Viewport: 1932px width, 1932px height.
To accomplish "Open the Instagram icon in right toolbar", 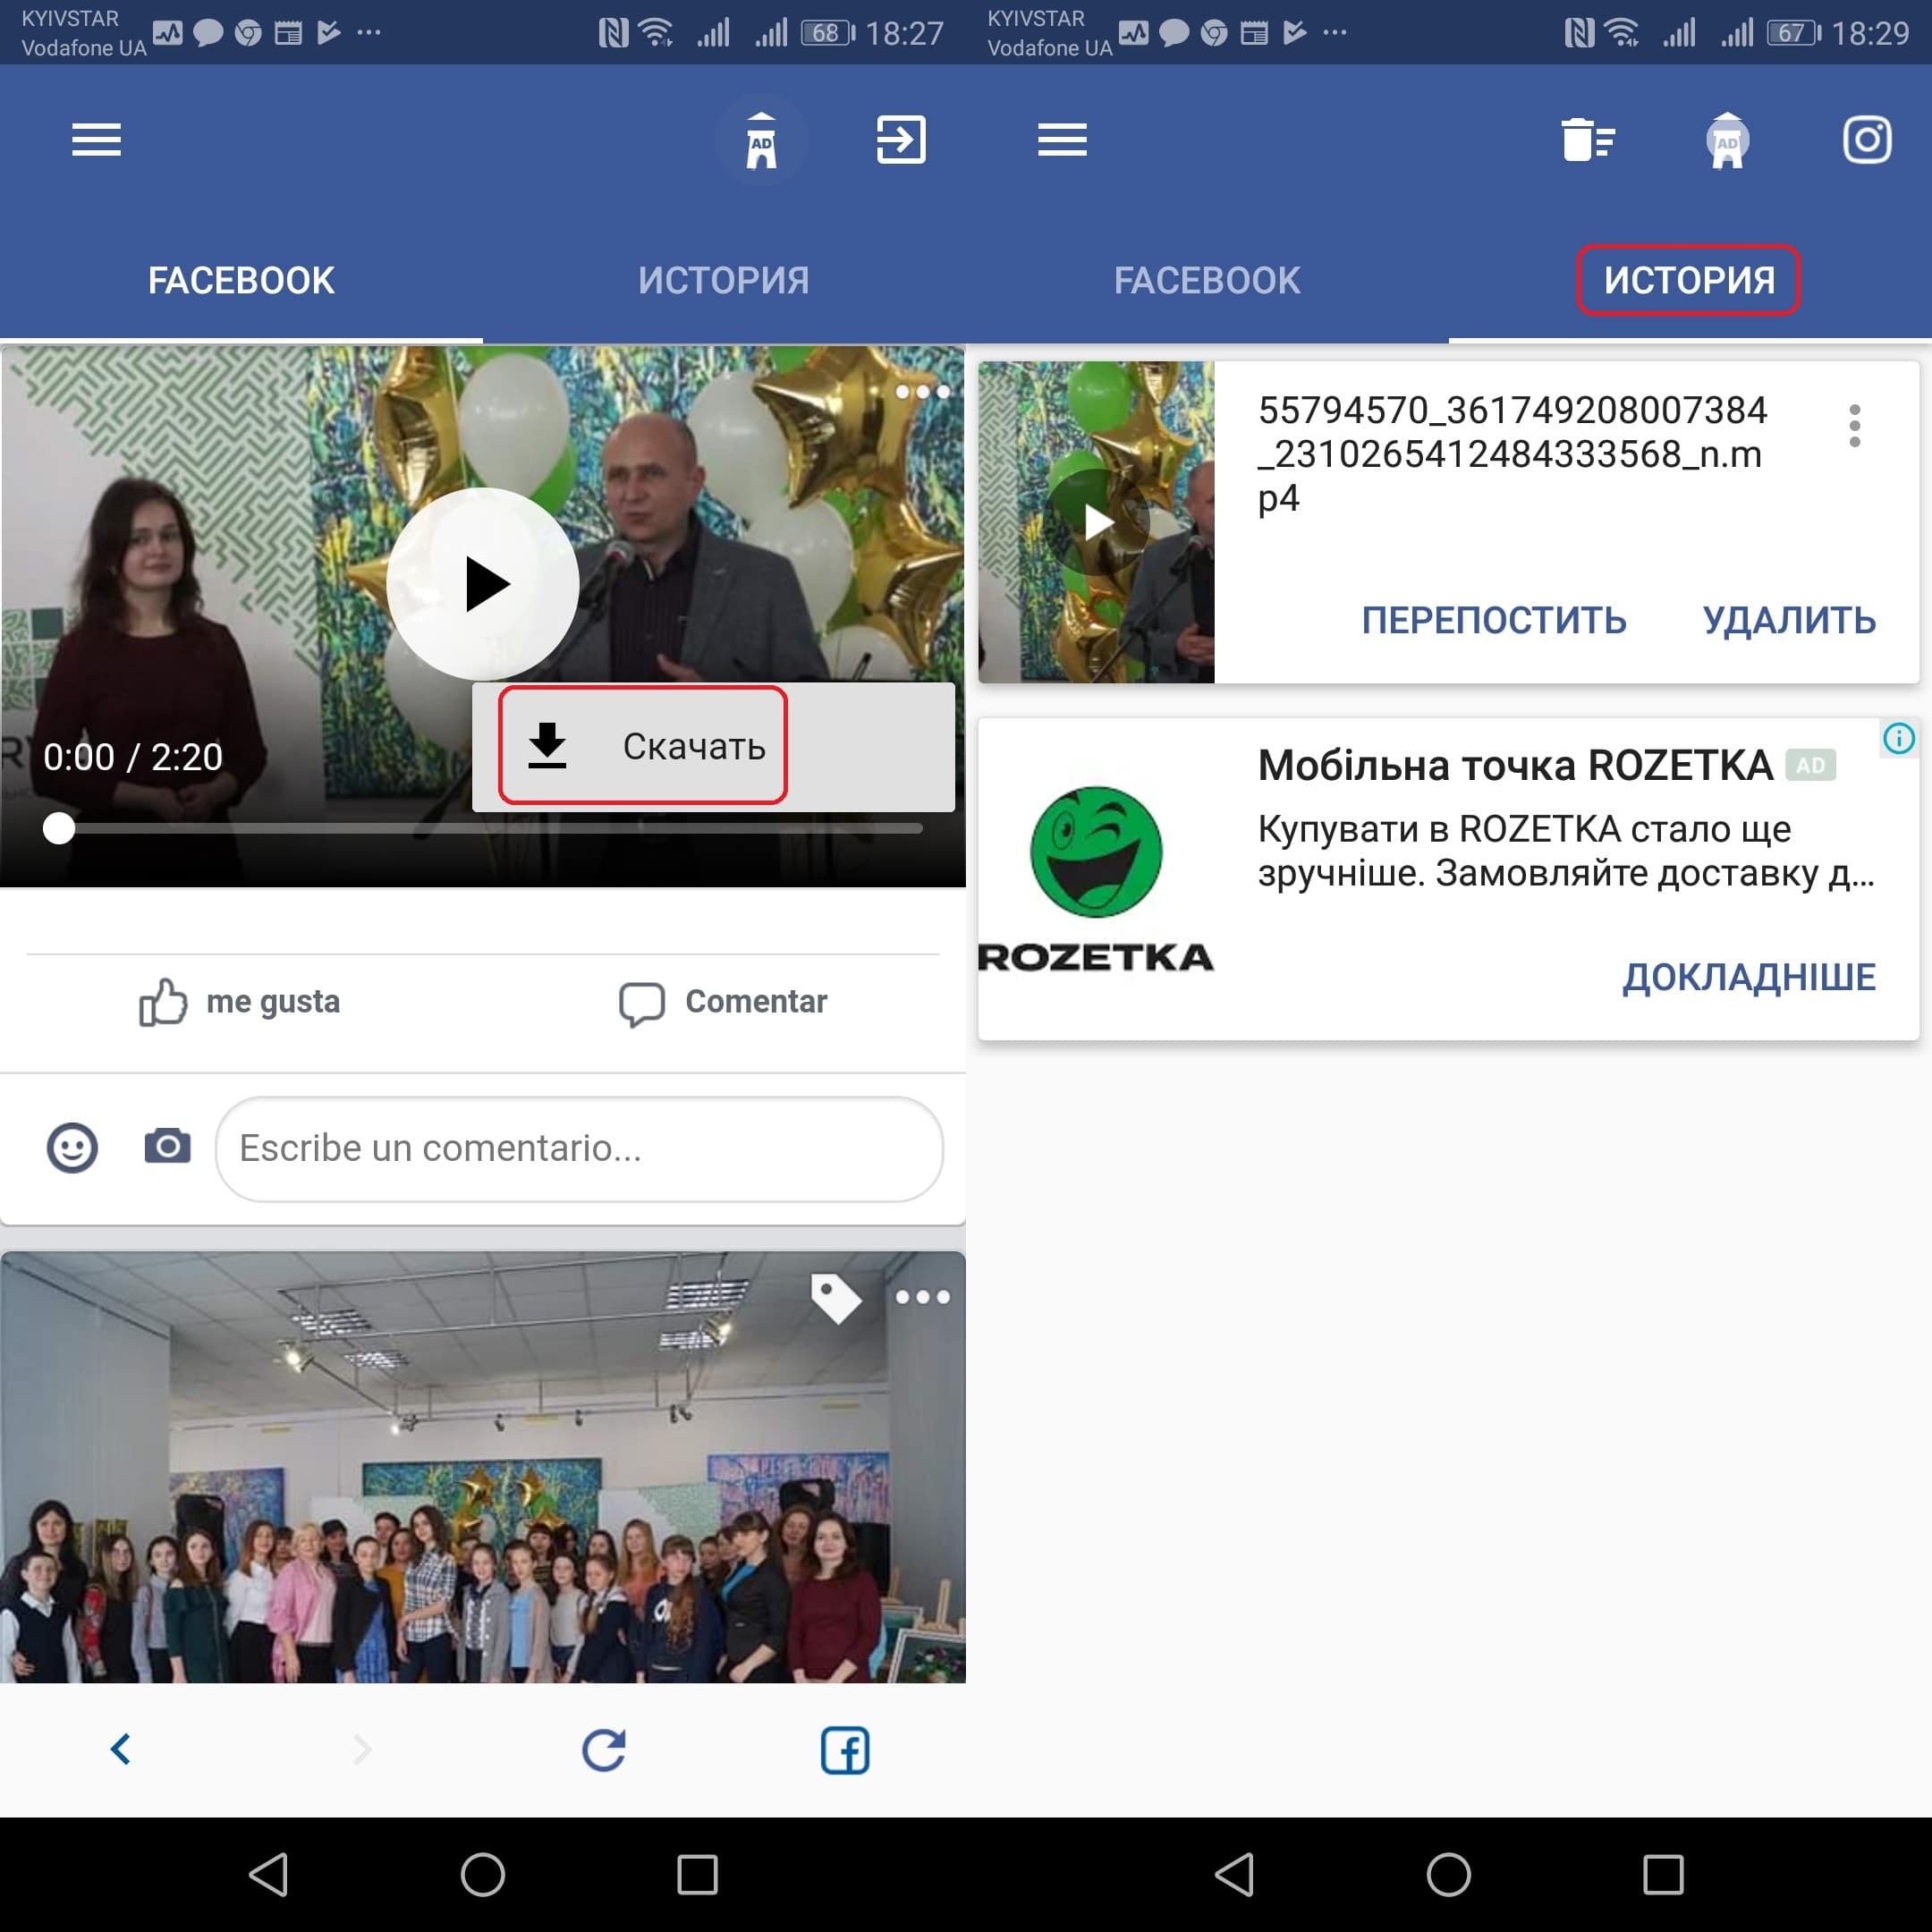I will 1867,139.
